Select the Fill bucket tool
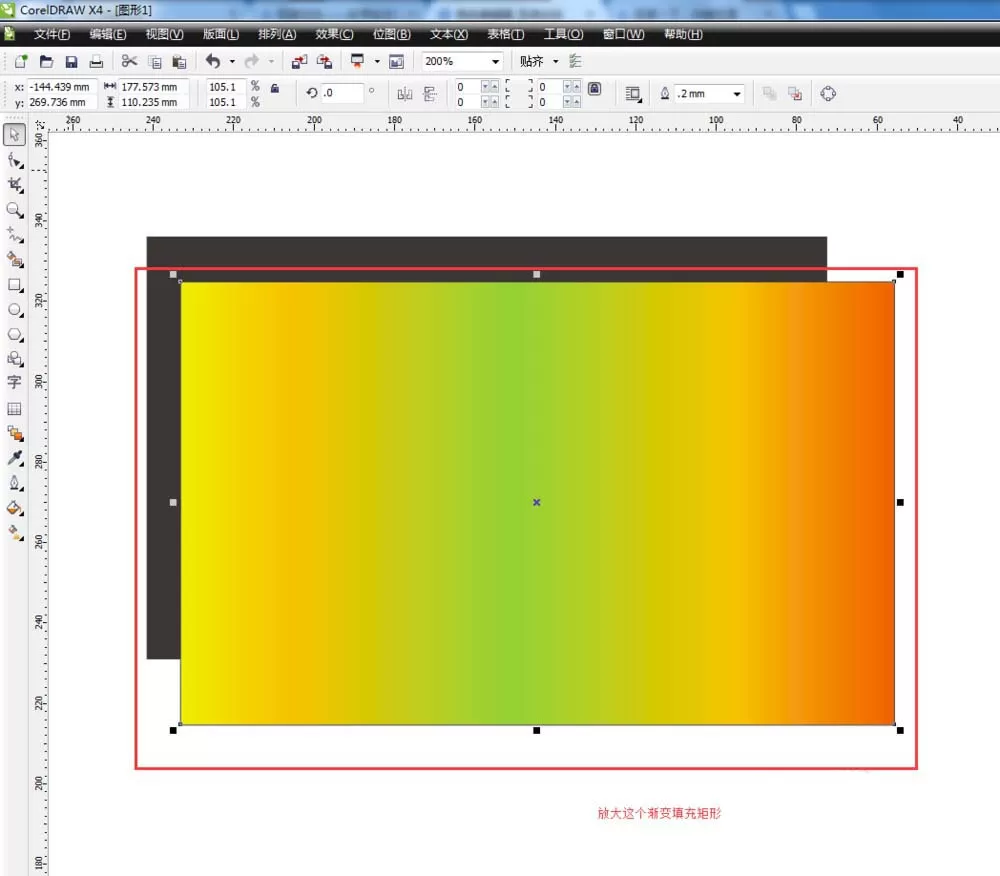Viewport: 1000px width, 876px height. pos(15,507)
